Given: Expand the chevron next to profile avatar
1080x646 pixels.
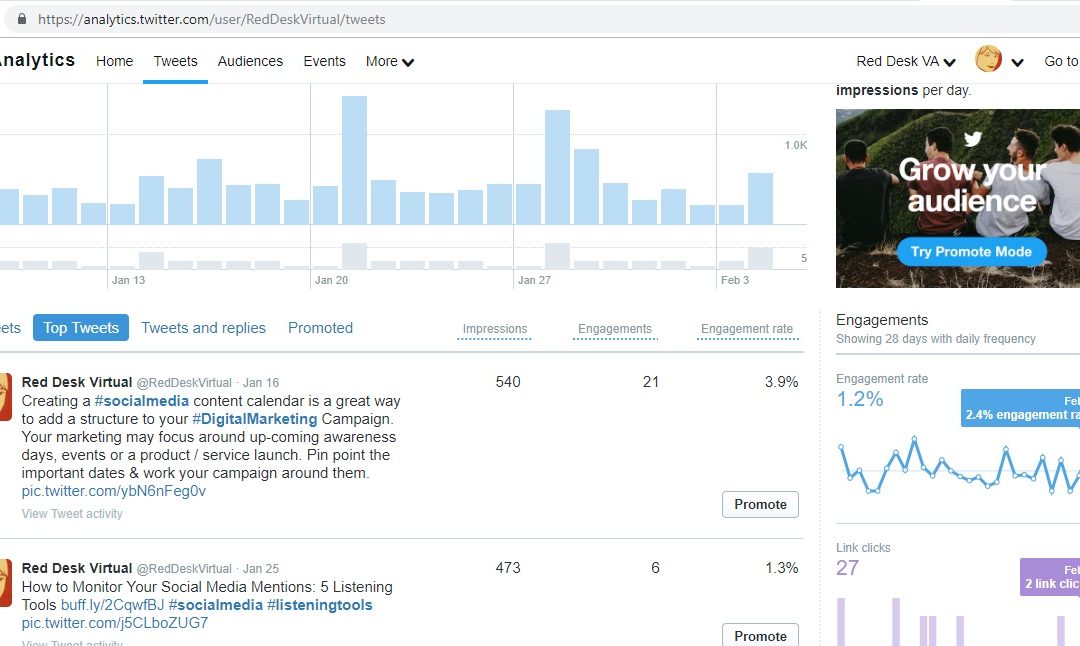Looking at the screenshot, I should click(1017, 62).
